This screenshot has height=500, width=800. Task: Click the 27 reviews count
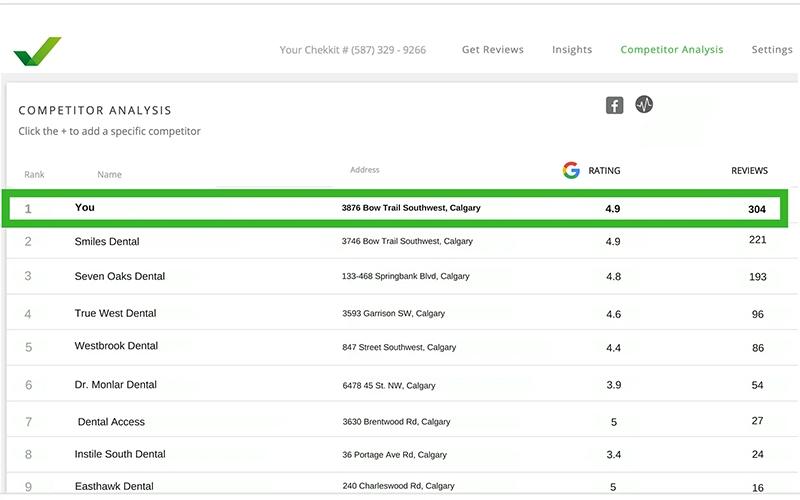coord(757,421)
